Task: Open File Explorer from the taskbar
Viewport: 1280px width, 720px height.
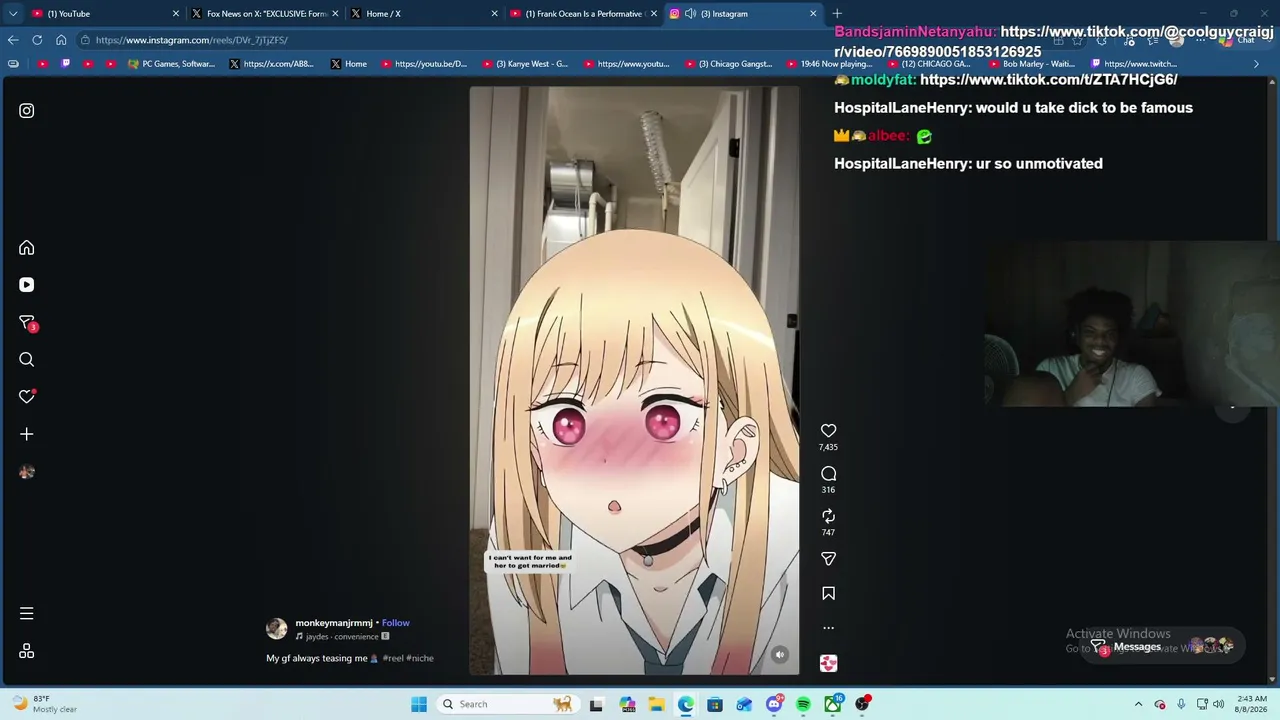Action: (x=657, y=704)
